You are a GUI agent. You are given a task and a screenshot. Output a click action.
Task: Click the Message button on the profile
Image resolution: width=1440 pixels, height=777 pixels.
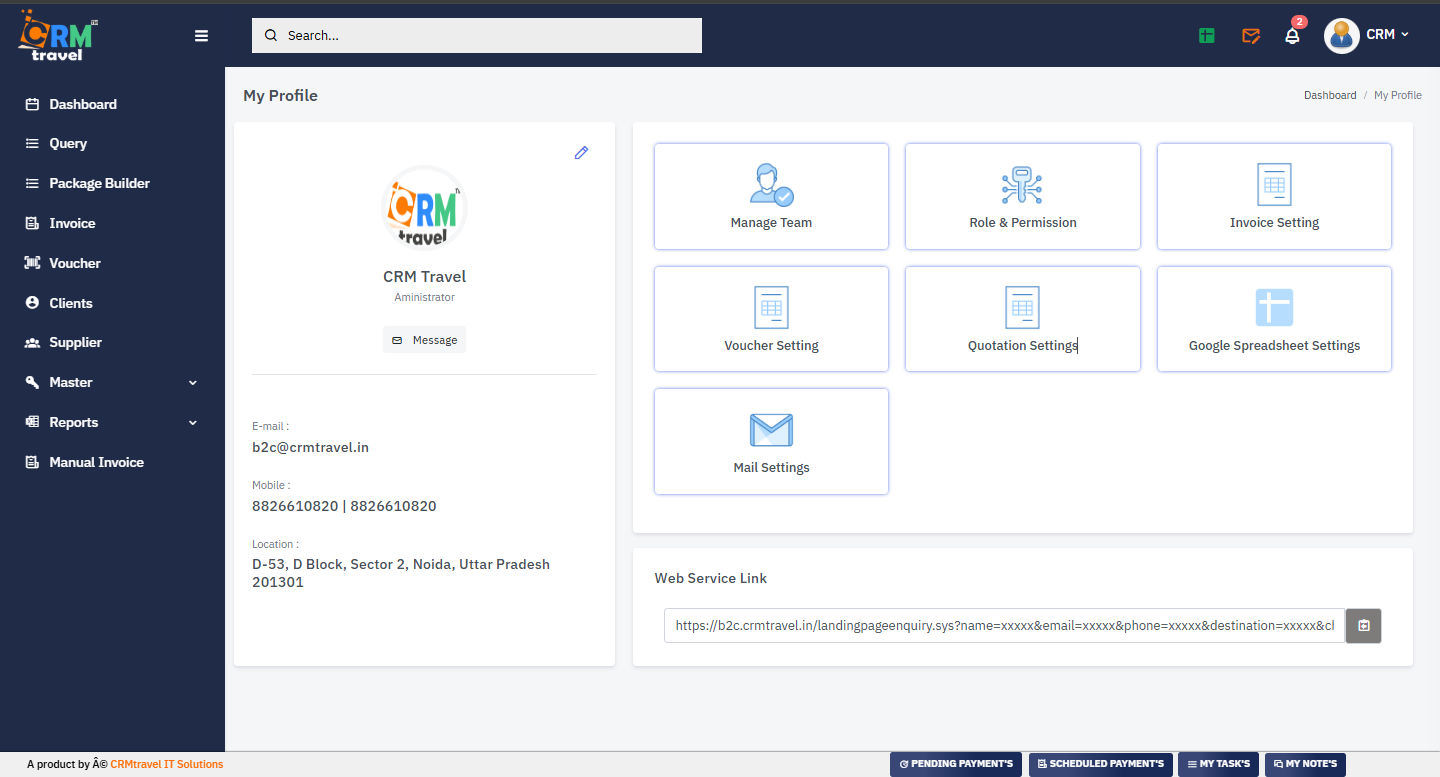click(x=424, y=339)
